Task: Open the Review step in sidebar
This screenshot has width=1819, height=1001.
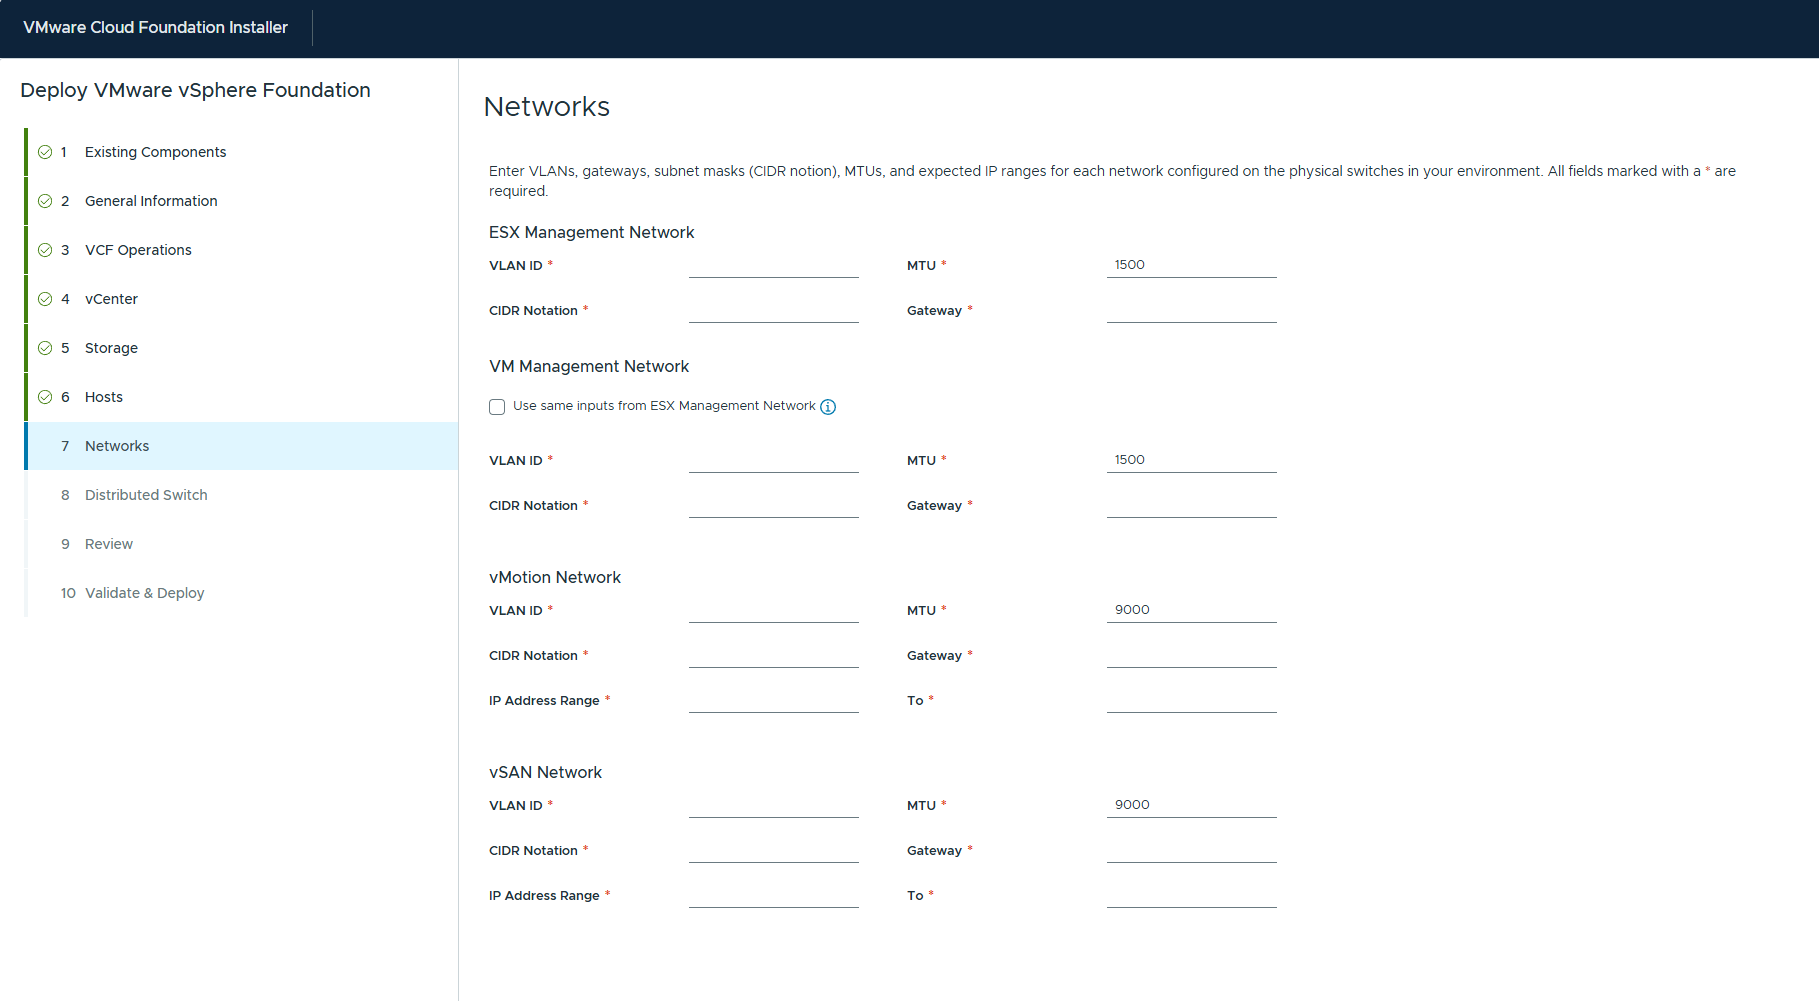Action: click(109, 544)
